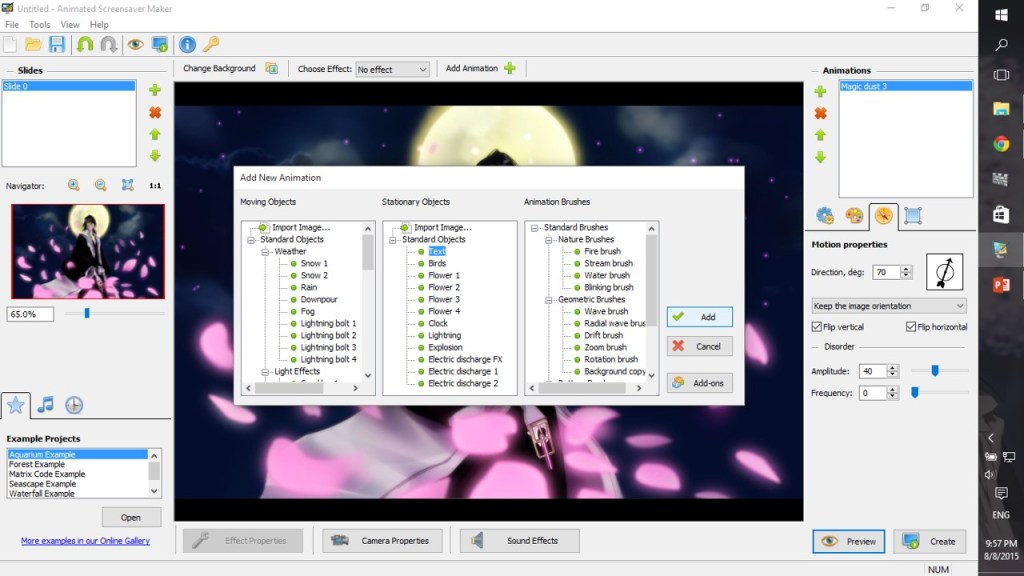The height and width of the screenshot is (576, 1024).
Task: Collapse the Geometric Brushes node
Action: tap(549, 300)
